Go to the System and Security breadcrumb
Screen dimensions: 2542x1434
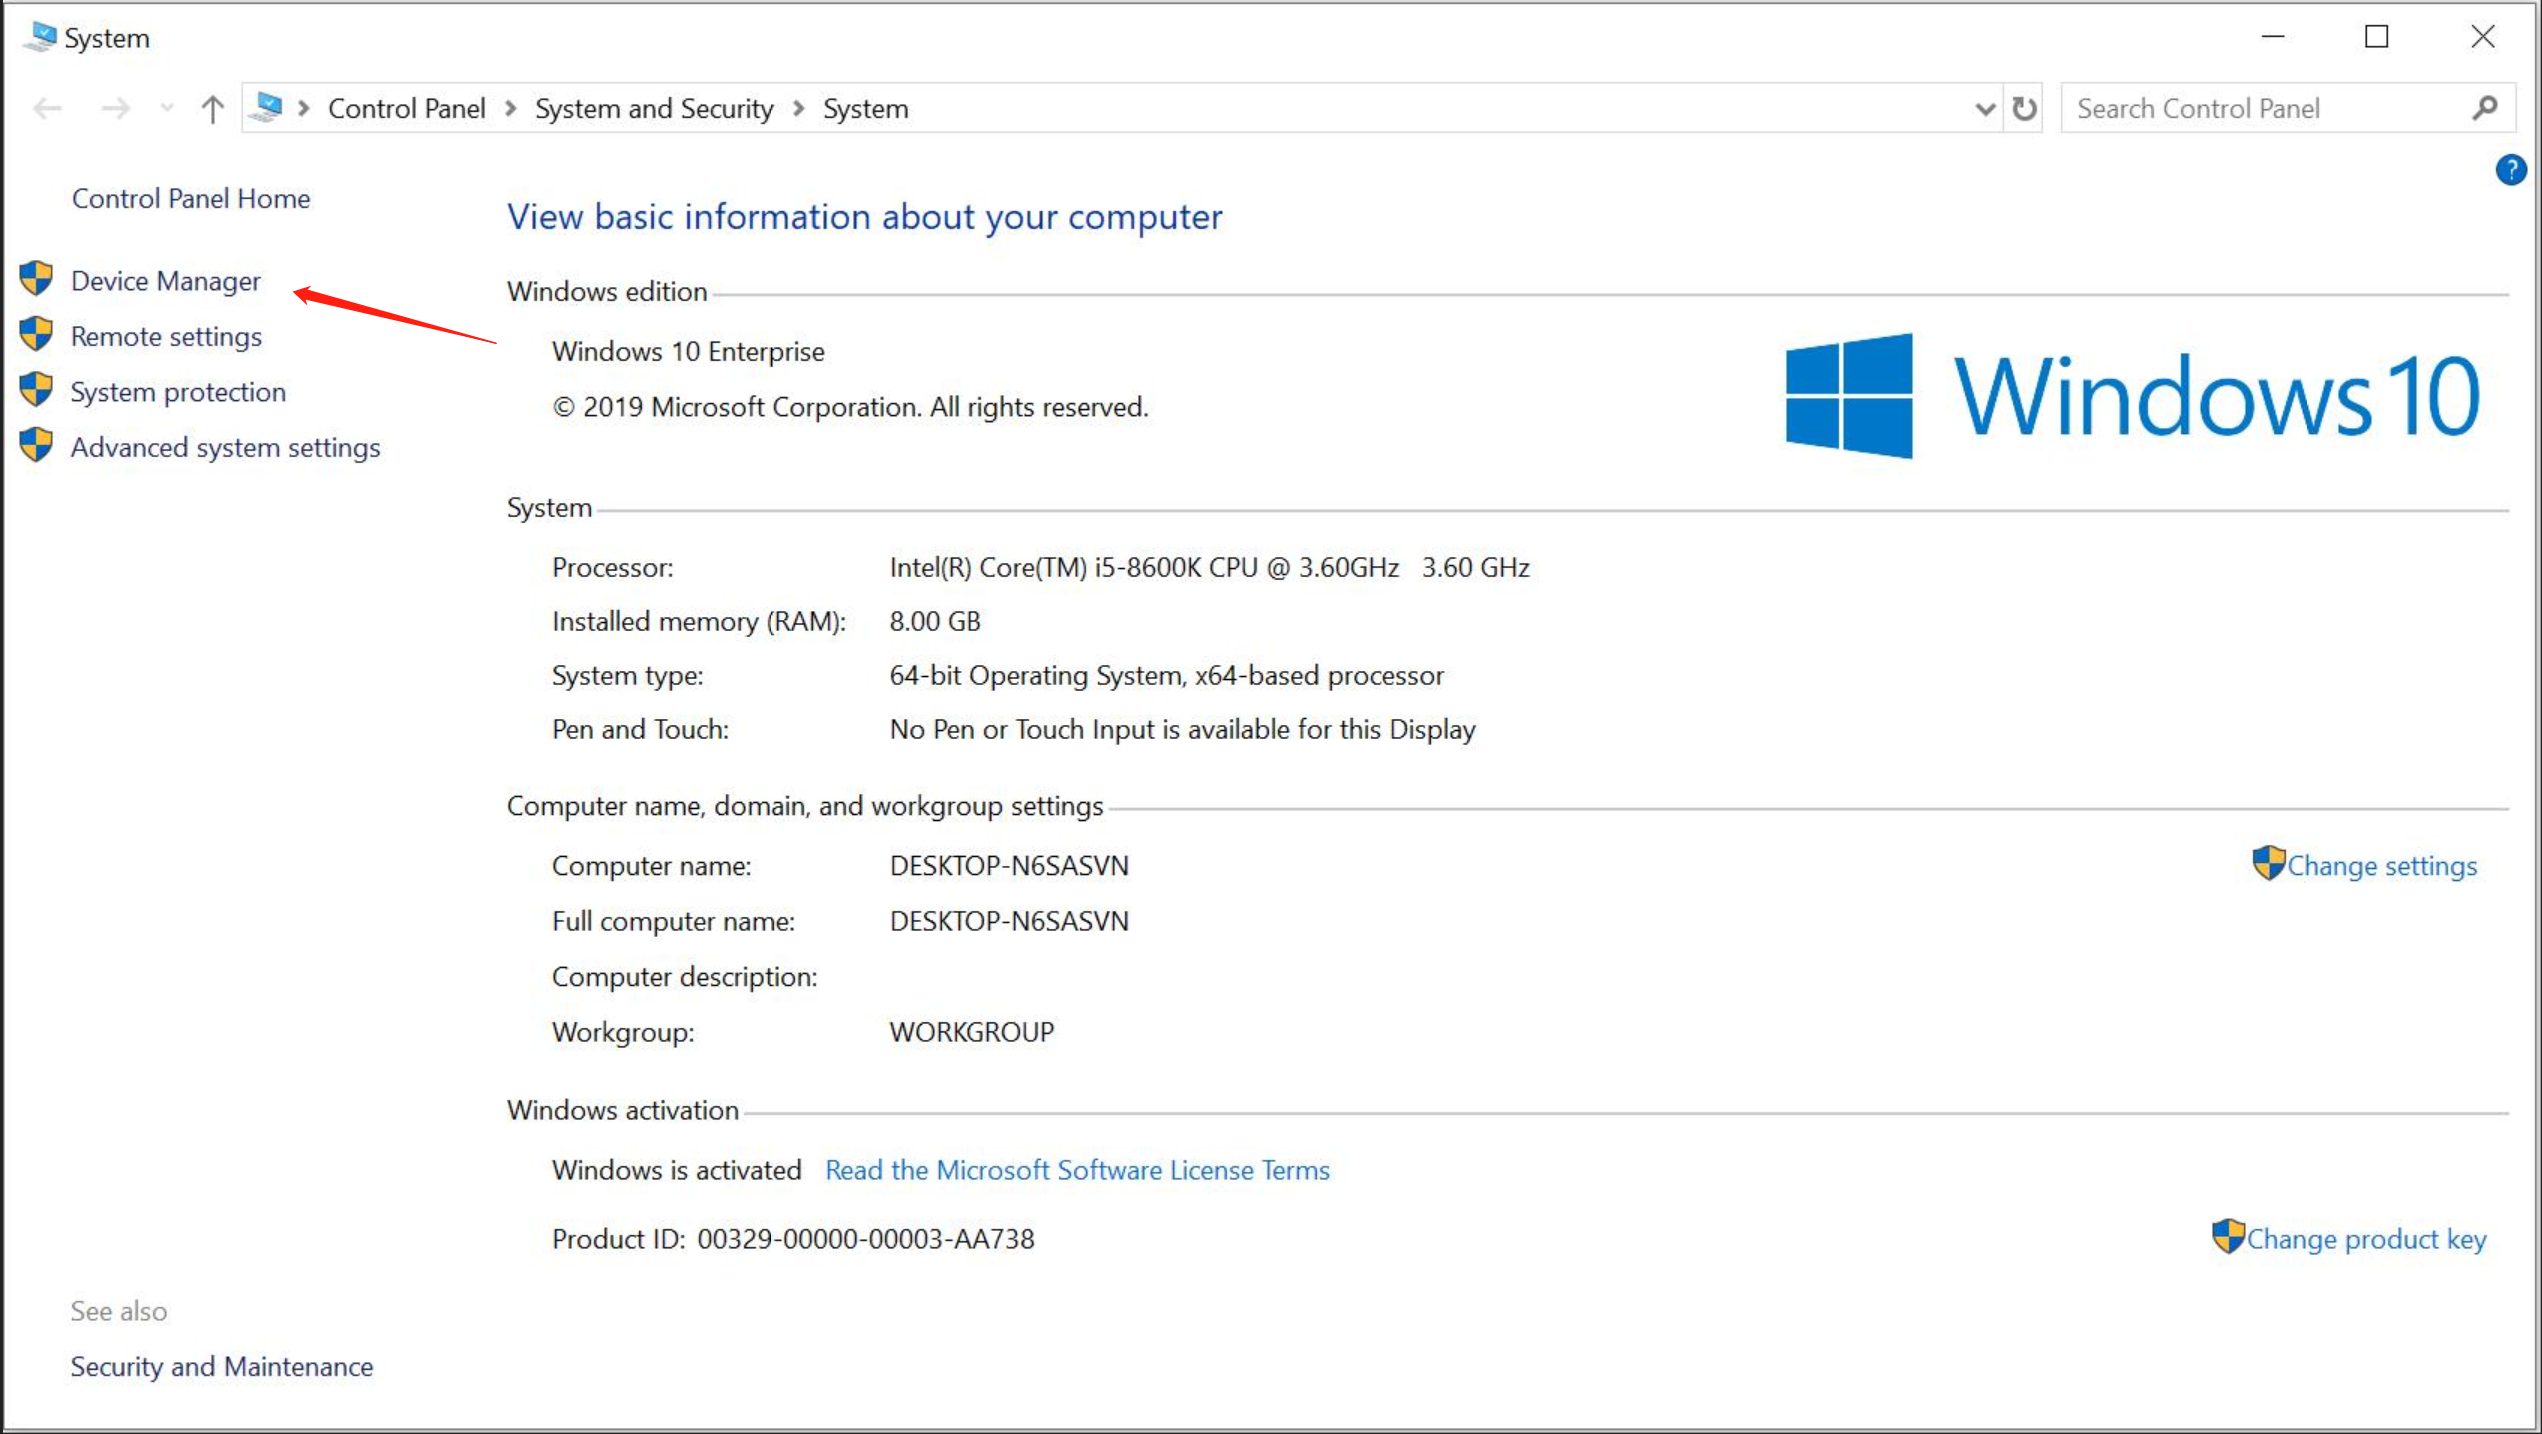click(x=654, y=108)
